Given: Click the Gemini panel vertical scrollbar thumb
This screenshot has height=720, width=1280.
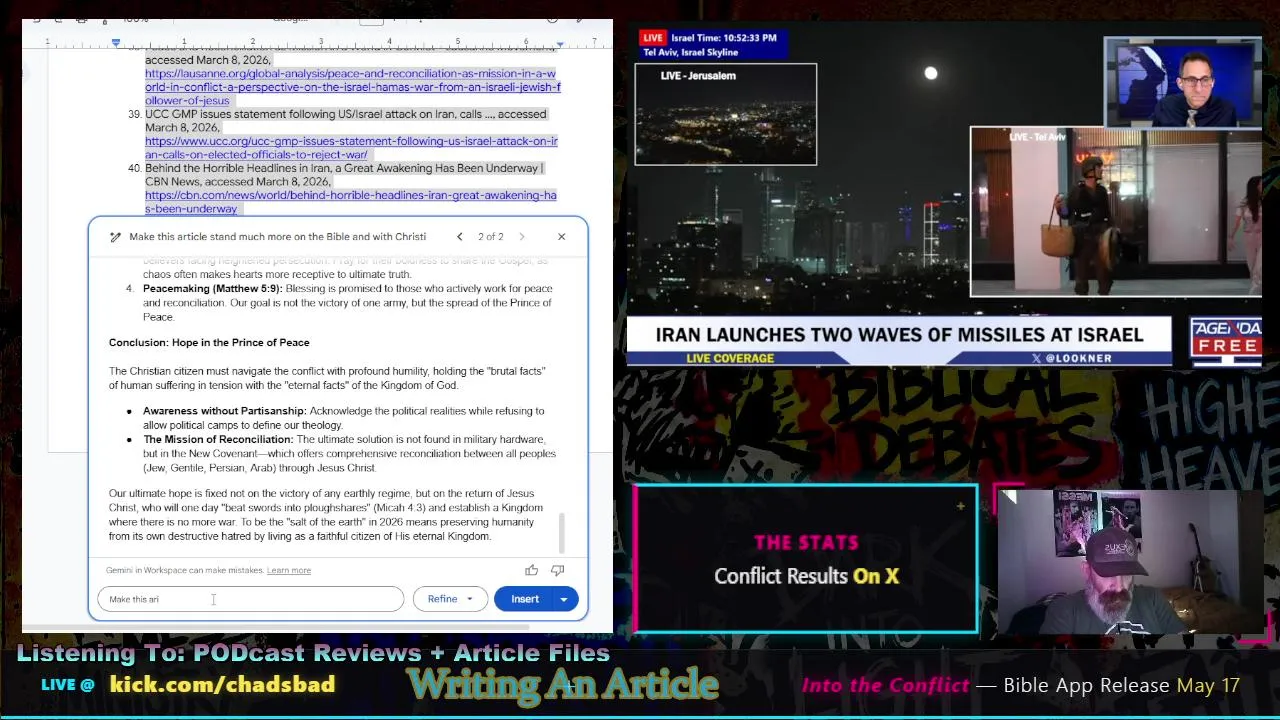Looking at the screenshot, I should [562, 532].
